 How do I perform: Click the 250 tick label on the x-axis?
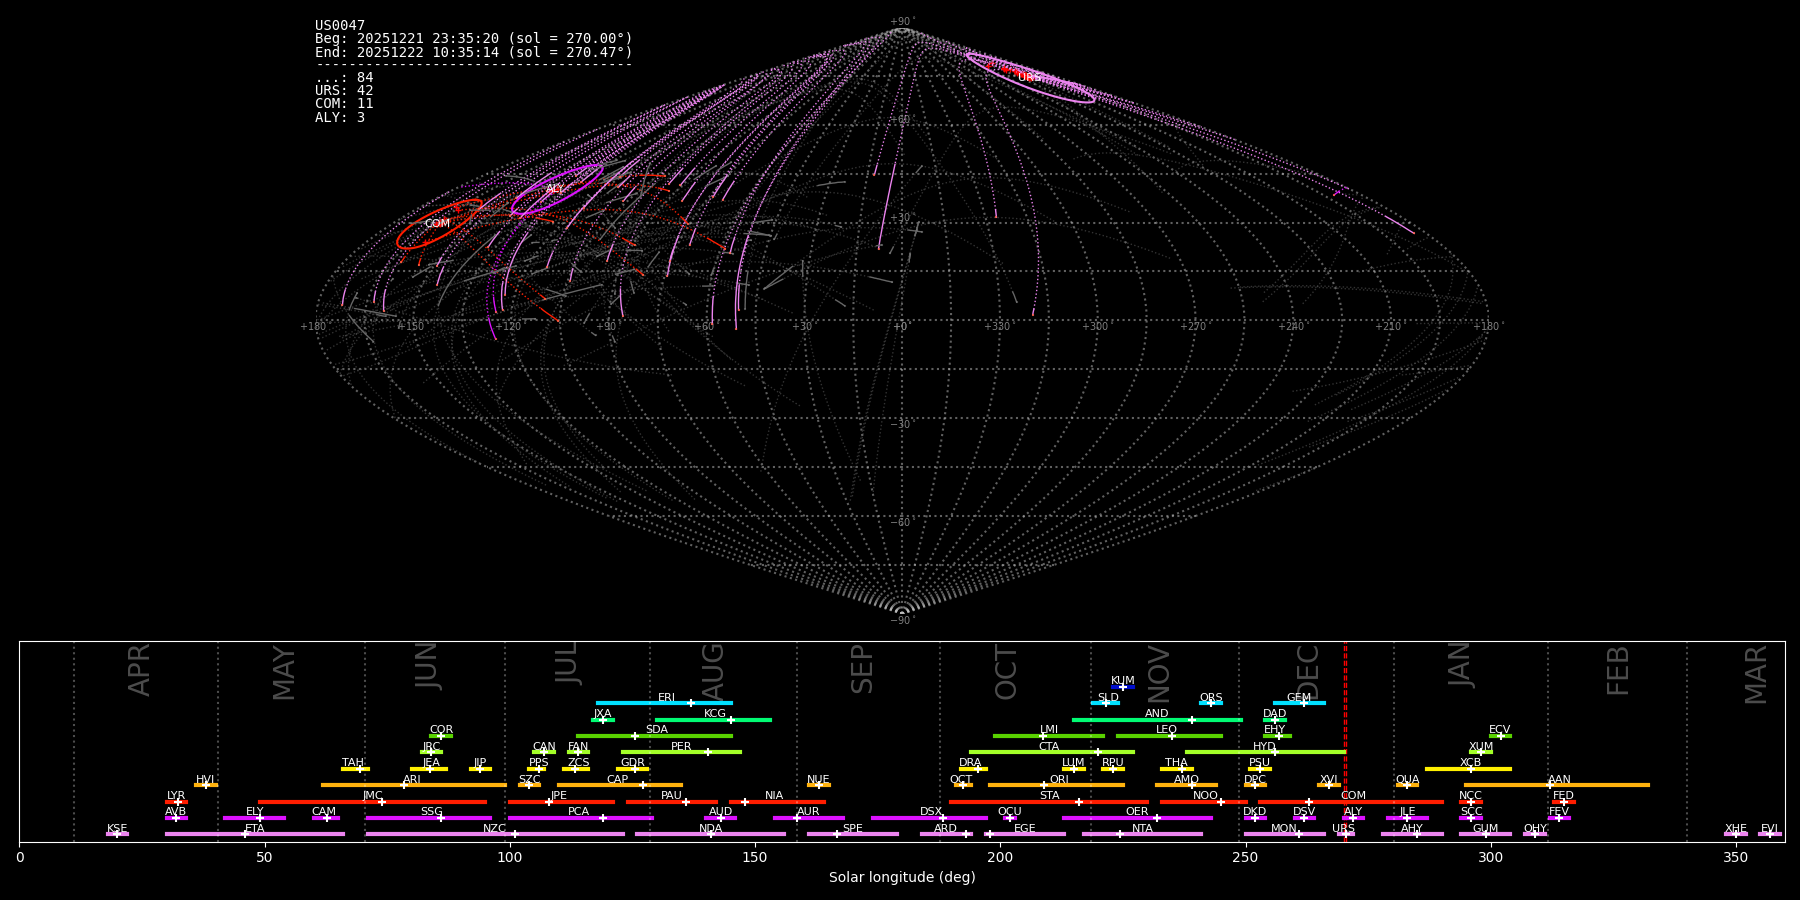point(1245,857)
